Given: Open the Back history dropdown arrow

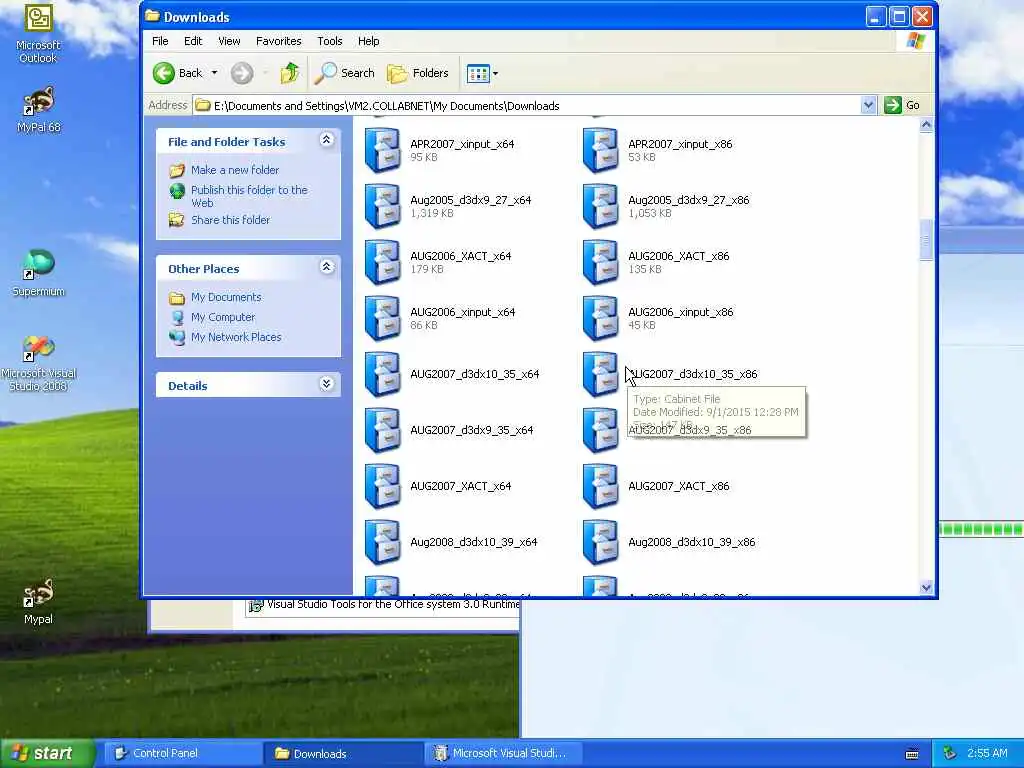Looking at the screenshot, I should (x=214, y=73).
